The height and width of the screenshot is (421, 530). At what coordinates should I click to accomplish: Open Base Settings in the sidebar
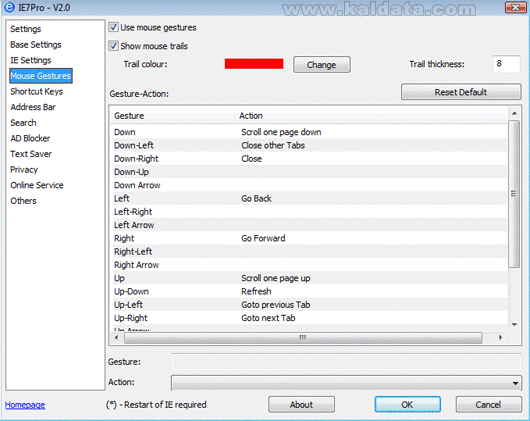[x=36, y=45]
